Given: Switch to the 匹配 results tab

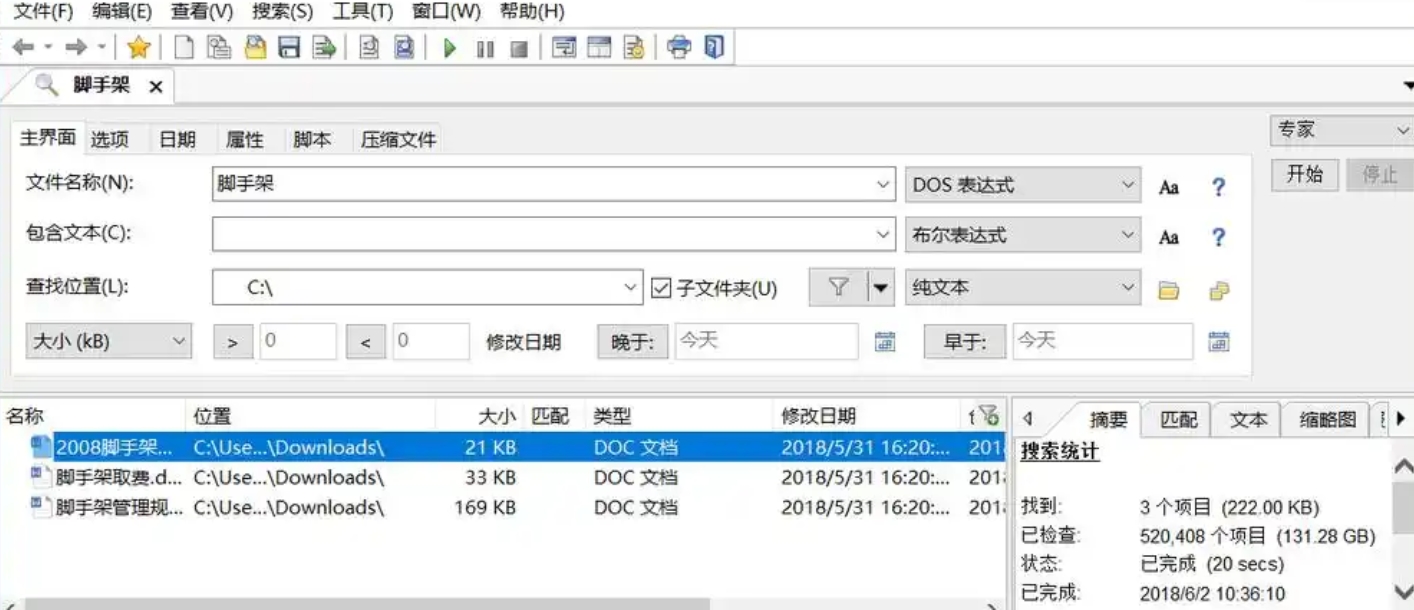Looking at the screenshot, I should pos(1178,420).
